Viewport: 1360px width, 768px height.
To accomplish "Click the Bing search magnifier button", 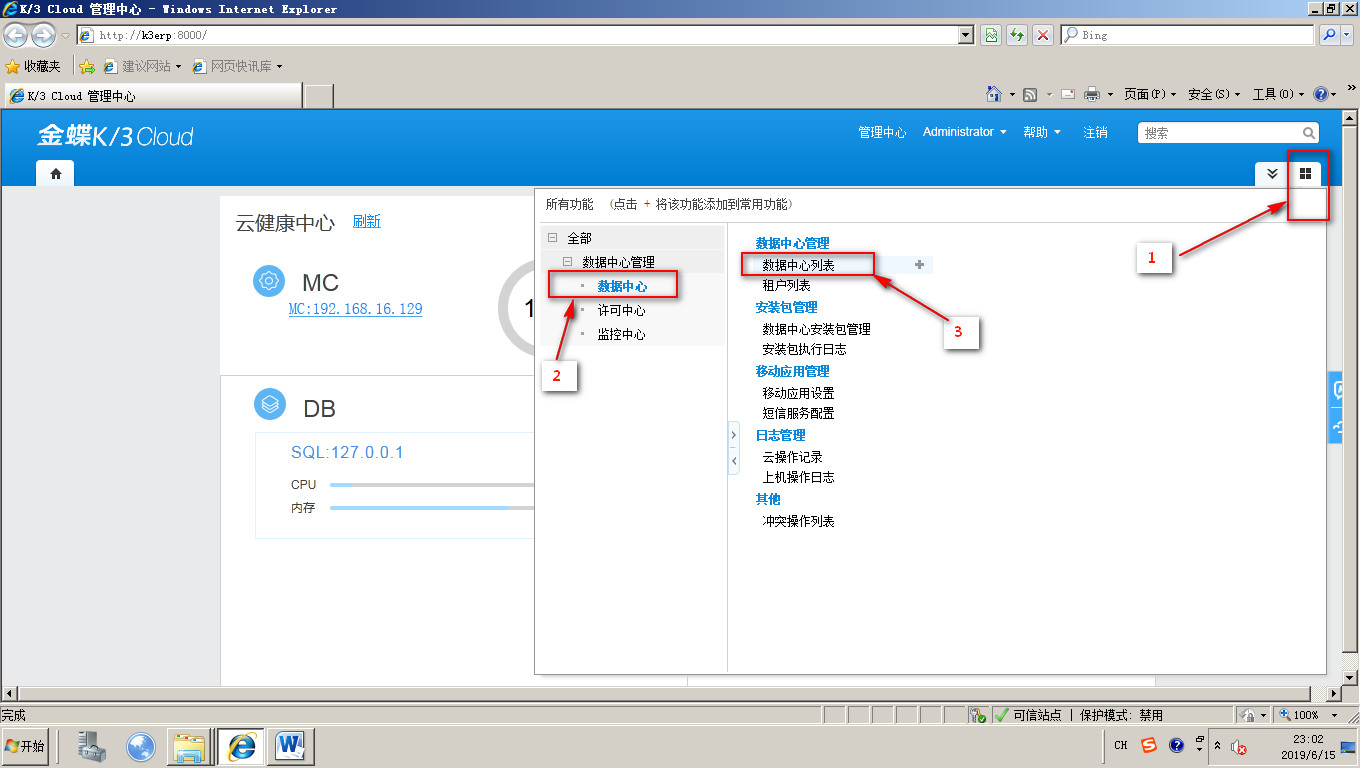I will (1329, 35).
